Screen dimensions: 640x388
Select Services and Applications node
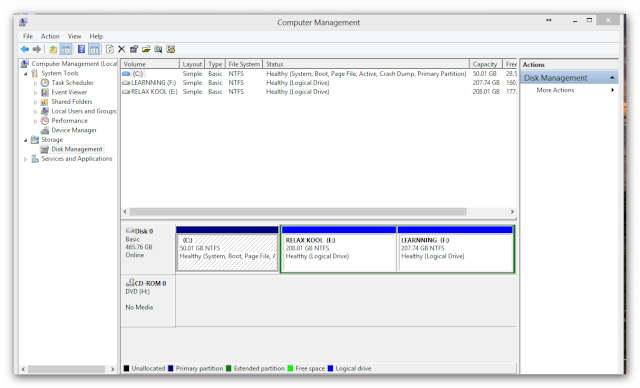pos(77,159)
